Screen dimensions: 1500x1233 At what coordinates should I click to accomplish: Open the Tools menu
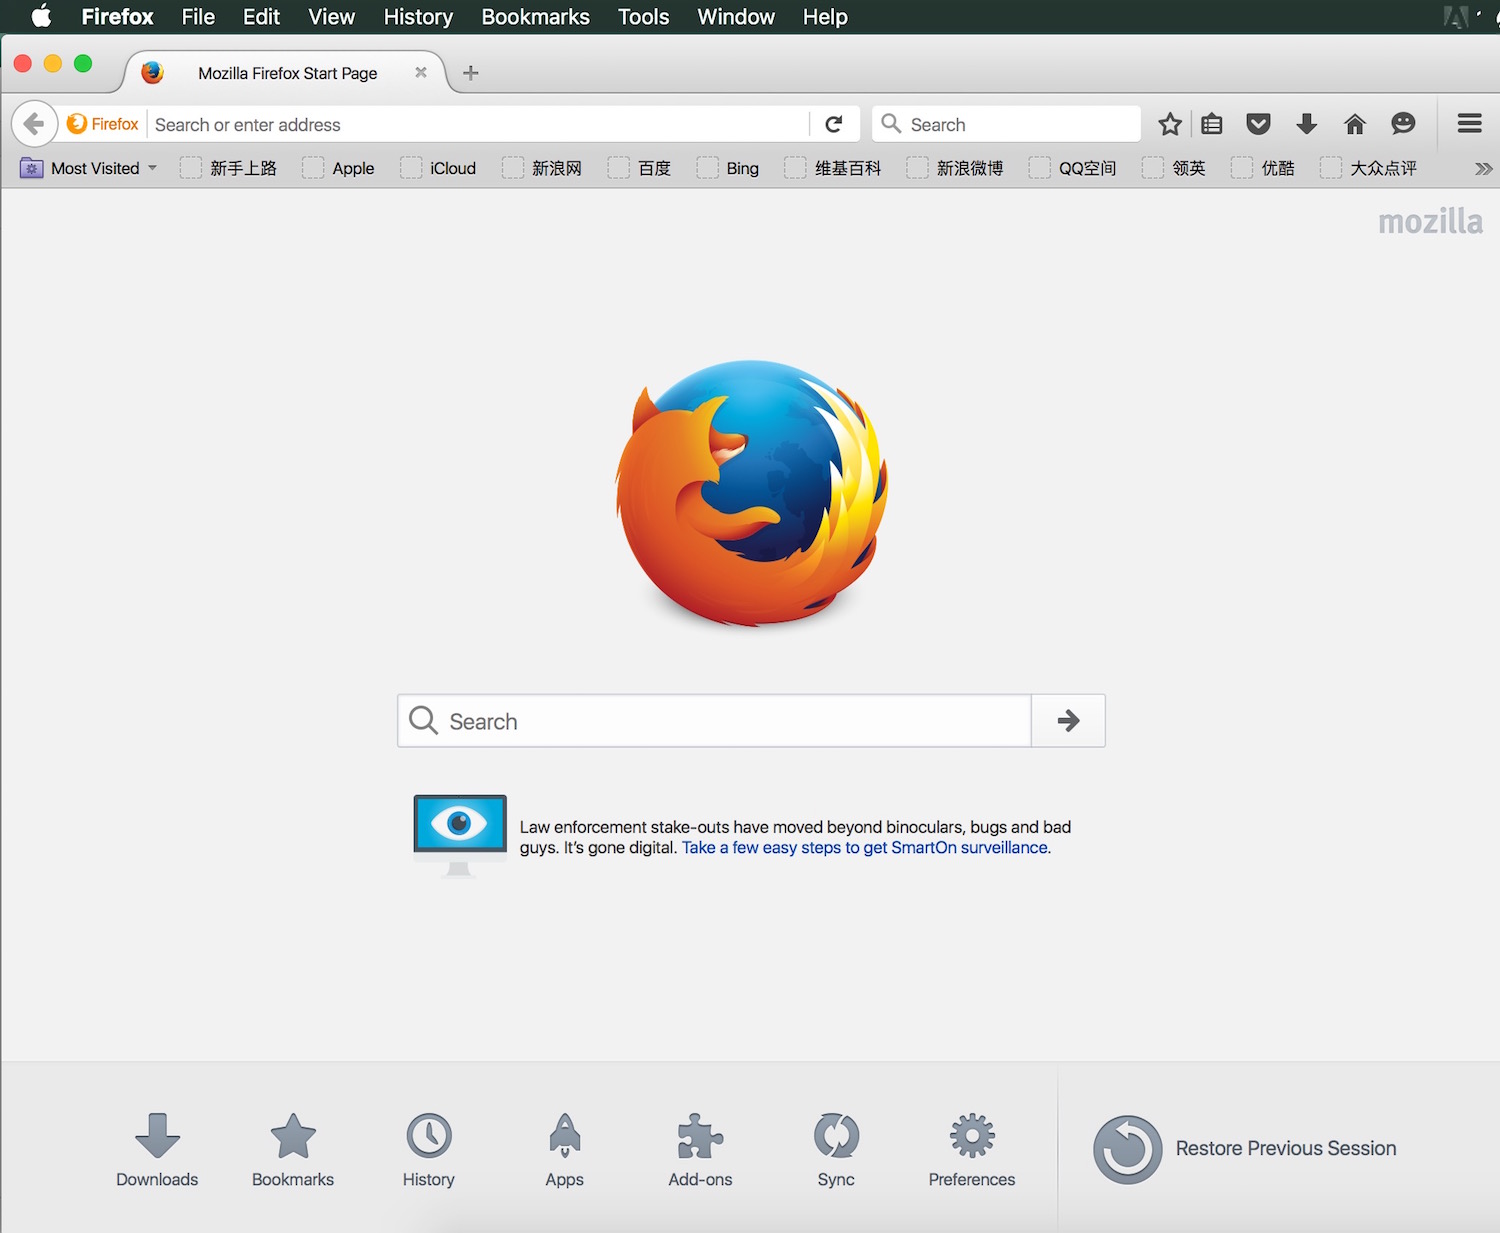pyautogui.click(x=643, y=16)
